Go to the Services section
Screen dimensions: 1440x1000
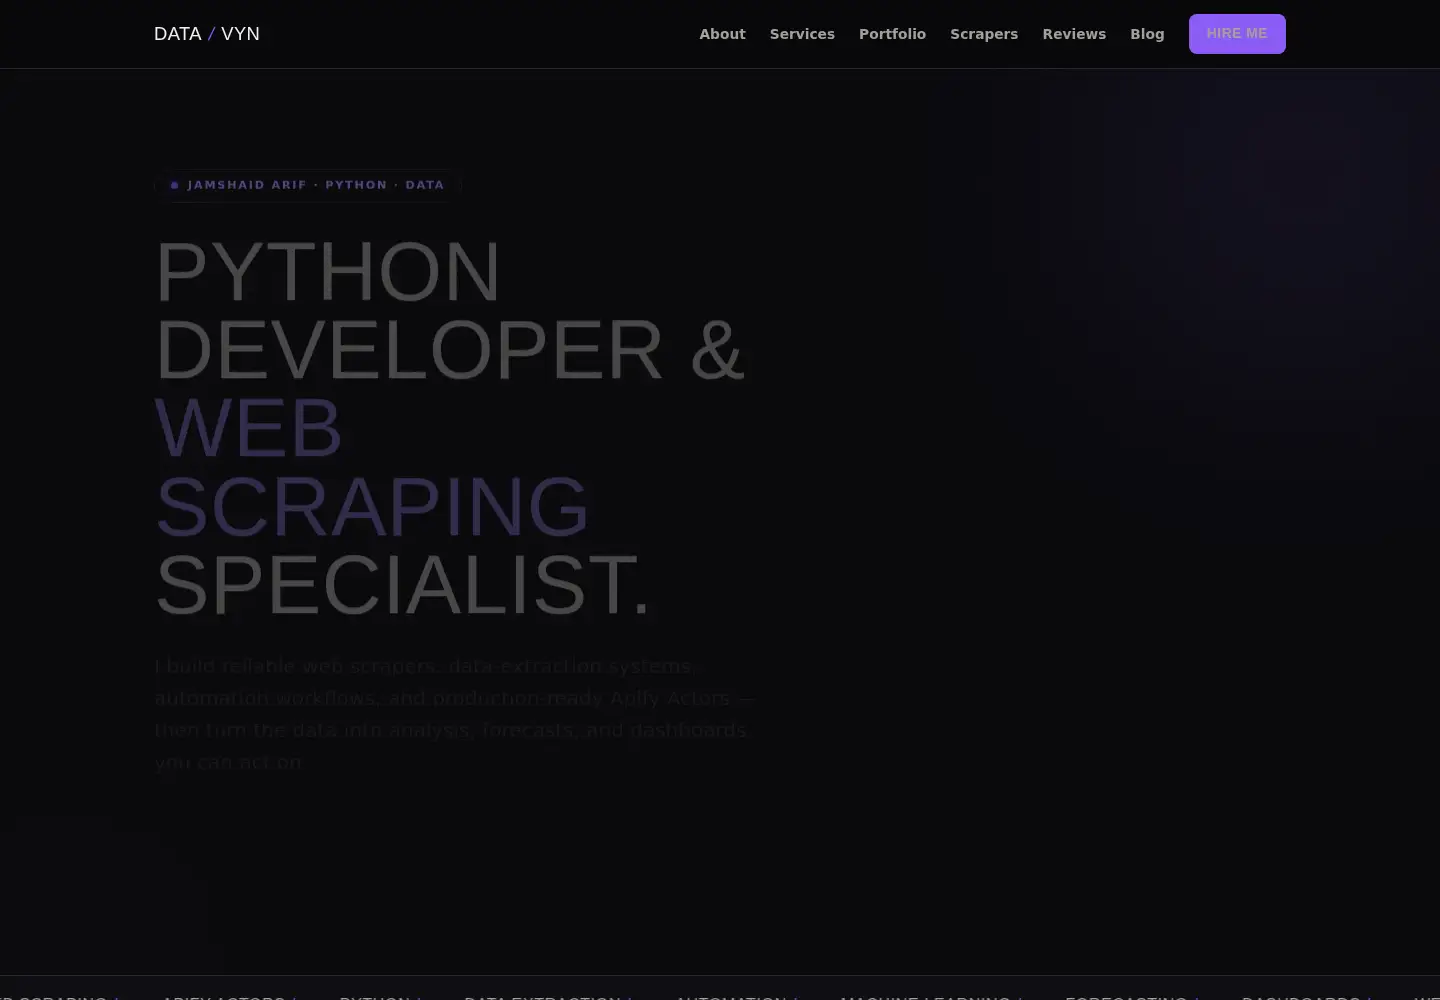(x=802, y=34)
